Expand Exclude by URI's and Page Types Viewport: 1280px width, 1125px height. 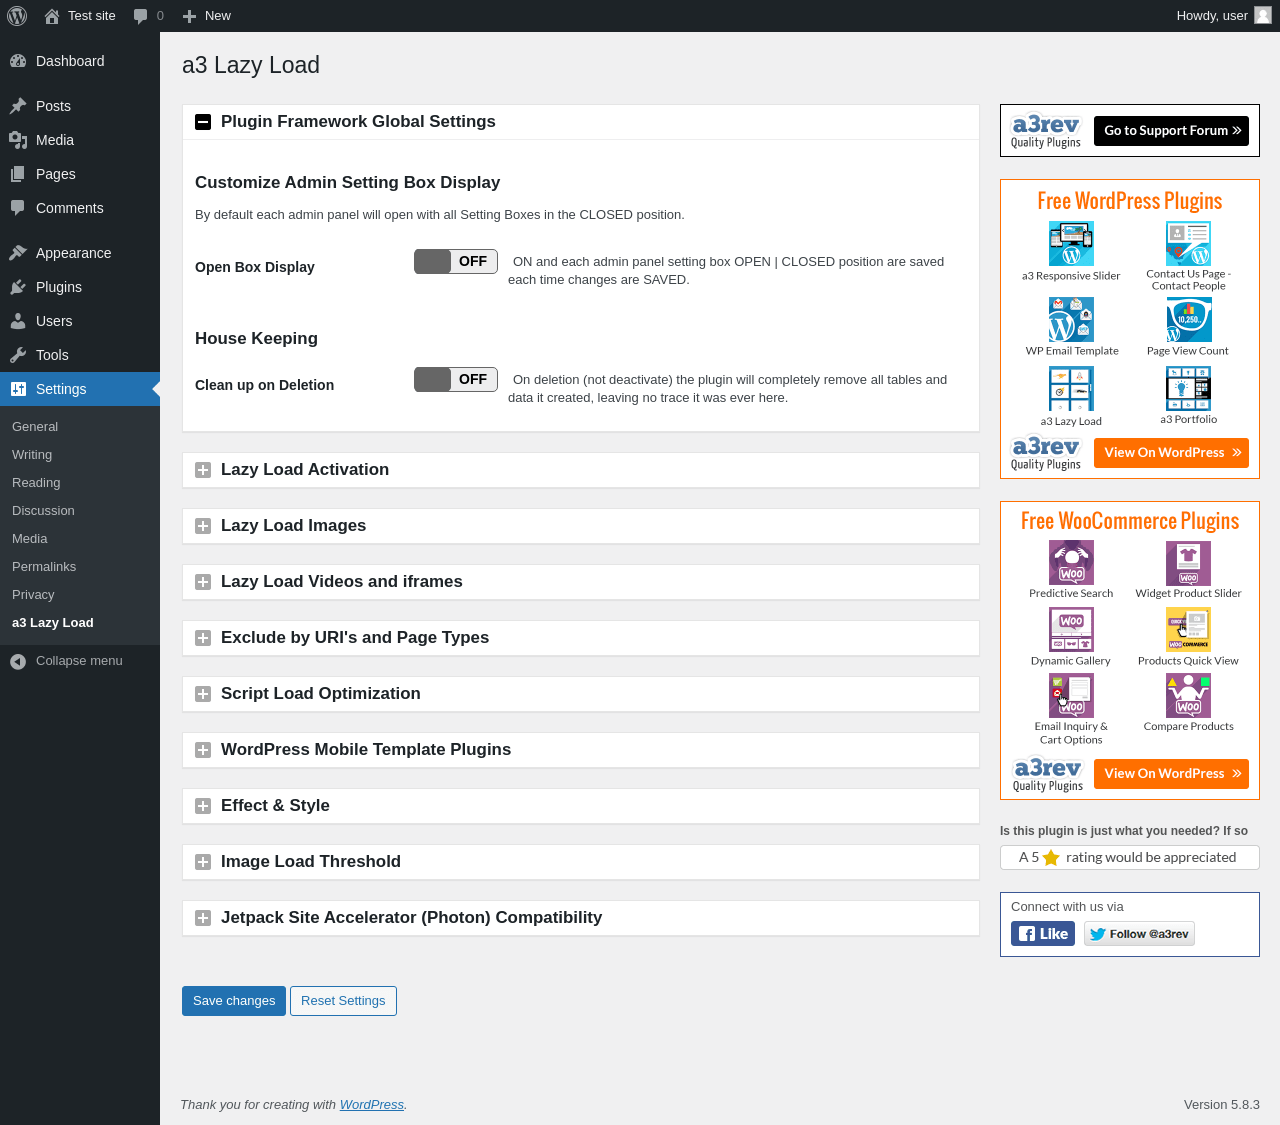(581, 638)
